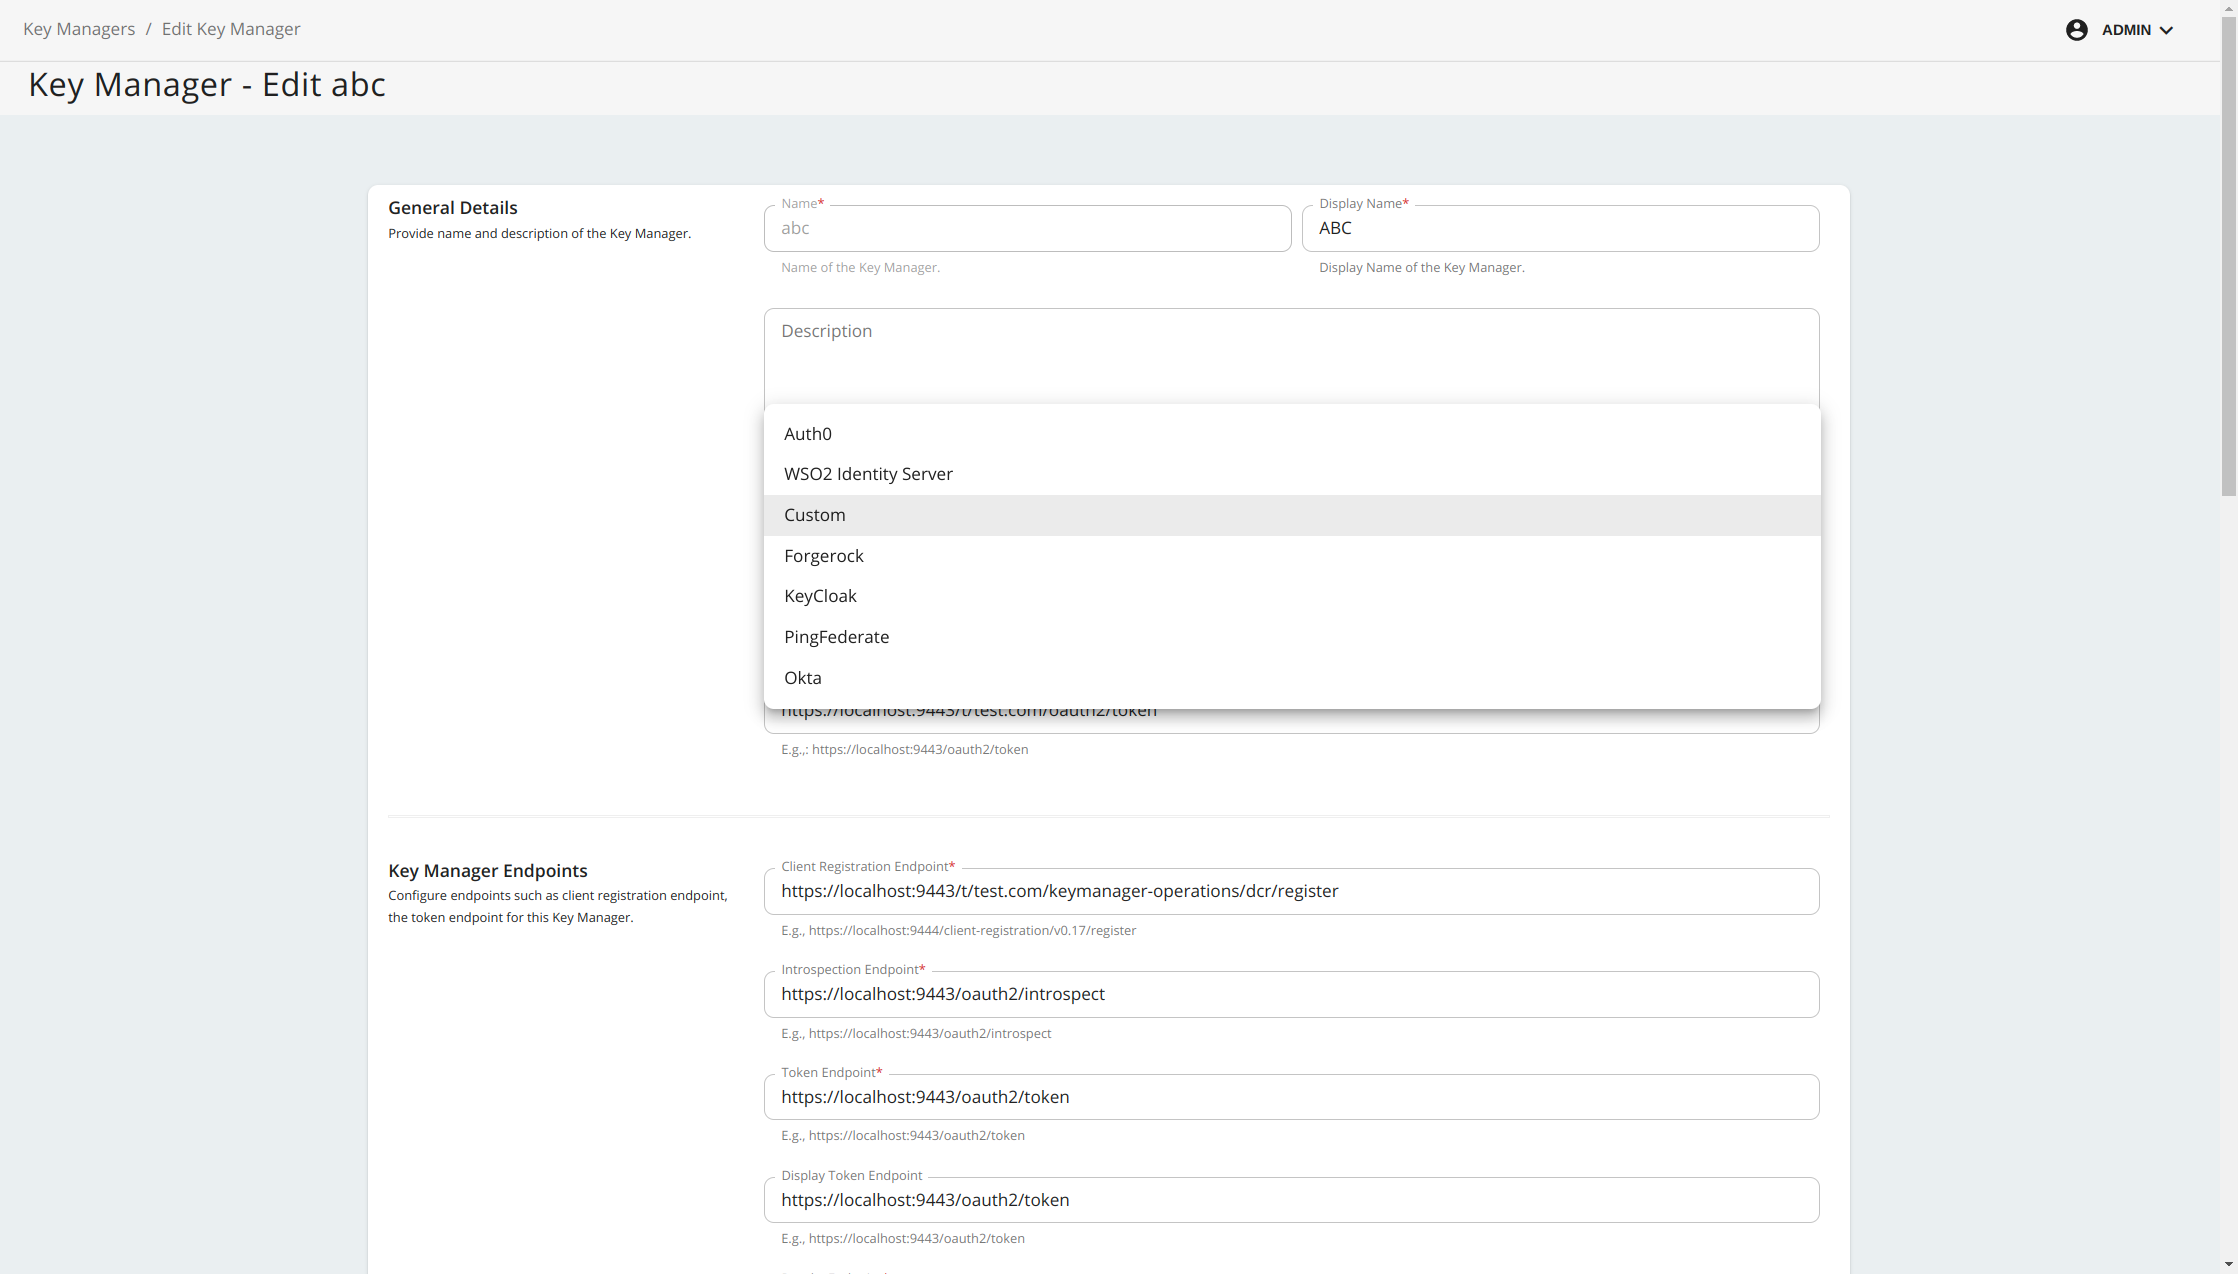Click the scrollbar down arrow
The width and height of the screenshot is (2238, 1274).
pyautogui.click(x=2229, y=1263)
